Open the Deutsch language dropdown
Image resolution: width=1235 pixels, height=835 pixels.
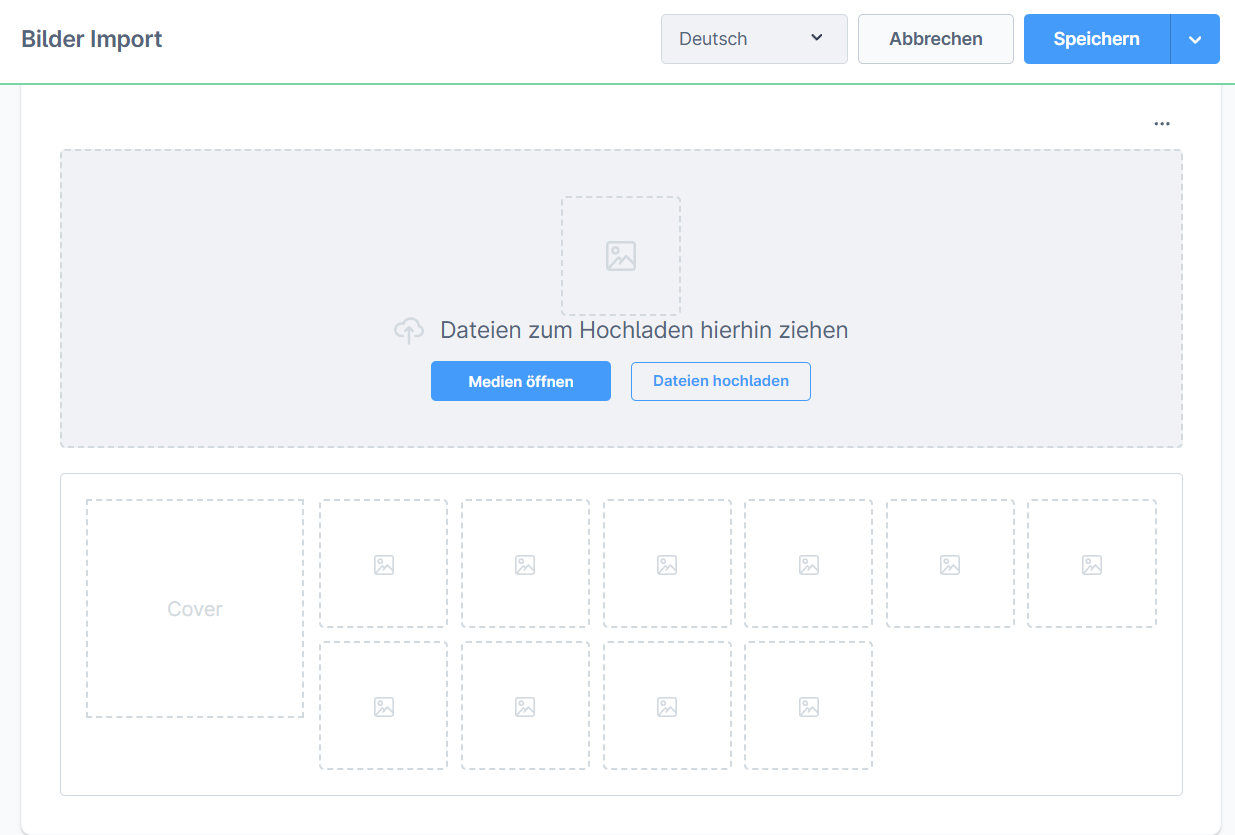pyautogui.click(x=754, y=38)
